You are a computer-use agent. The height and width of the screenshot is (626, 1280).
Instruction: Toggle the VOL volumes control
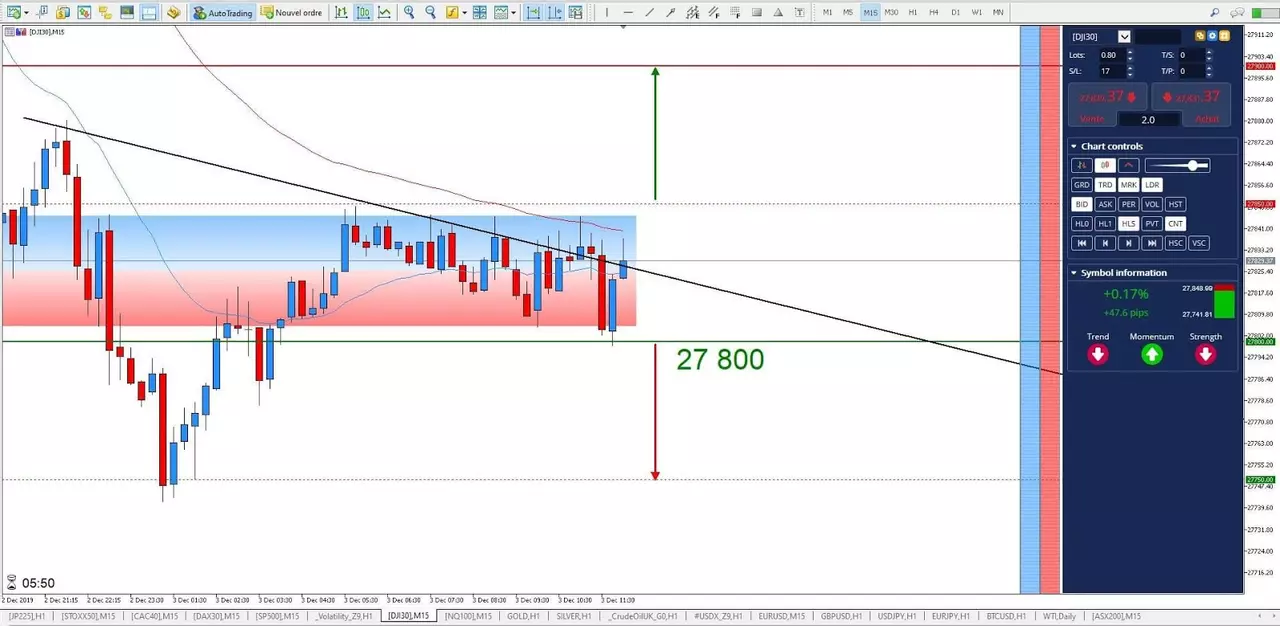[x=1152, y=204]
